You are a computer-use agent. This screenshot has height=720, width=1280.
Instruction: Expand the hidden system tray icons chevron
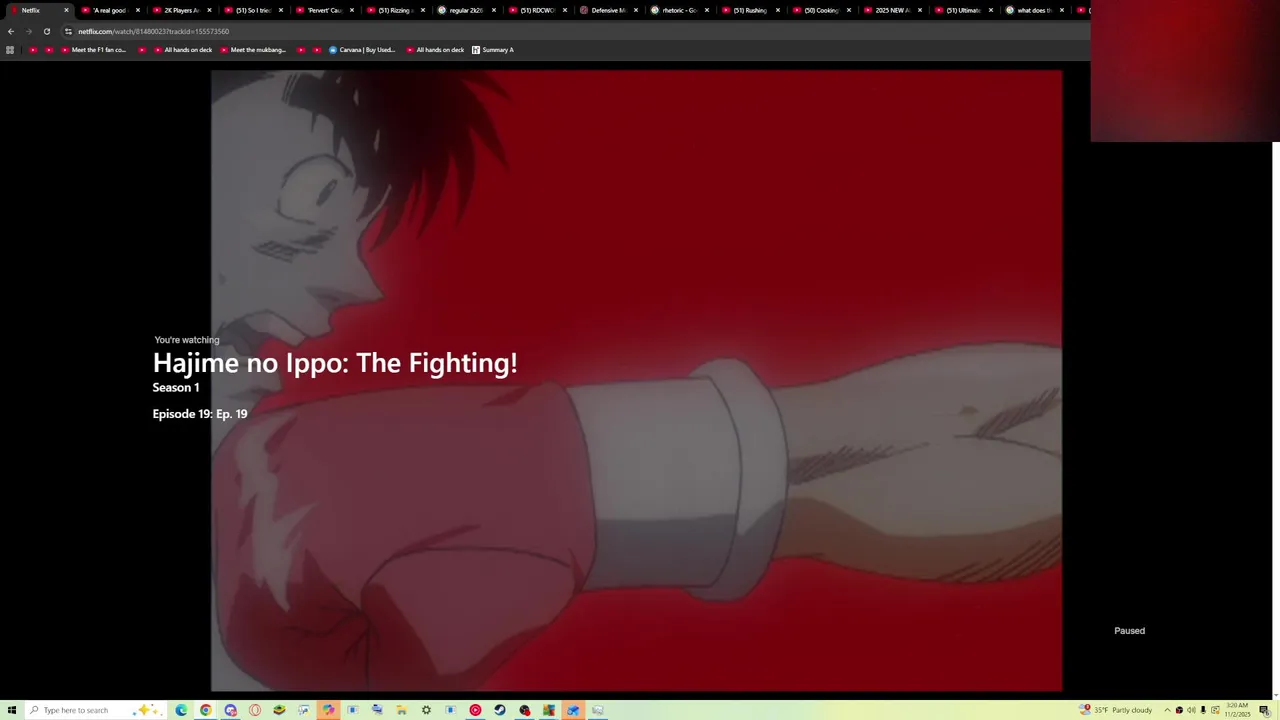coord(1166,710)
